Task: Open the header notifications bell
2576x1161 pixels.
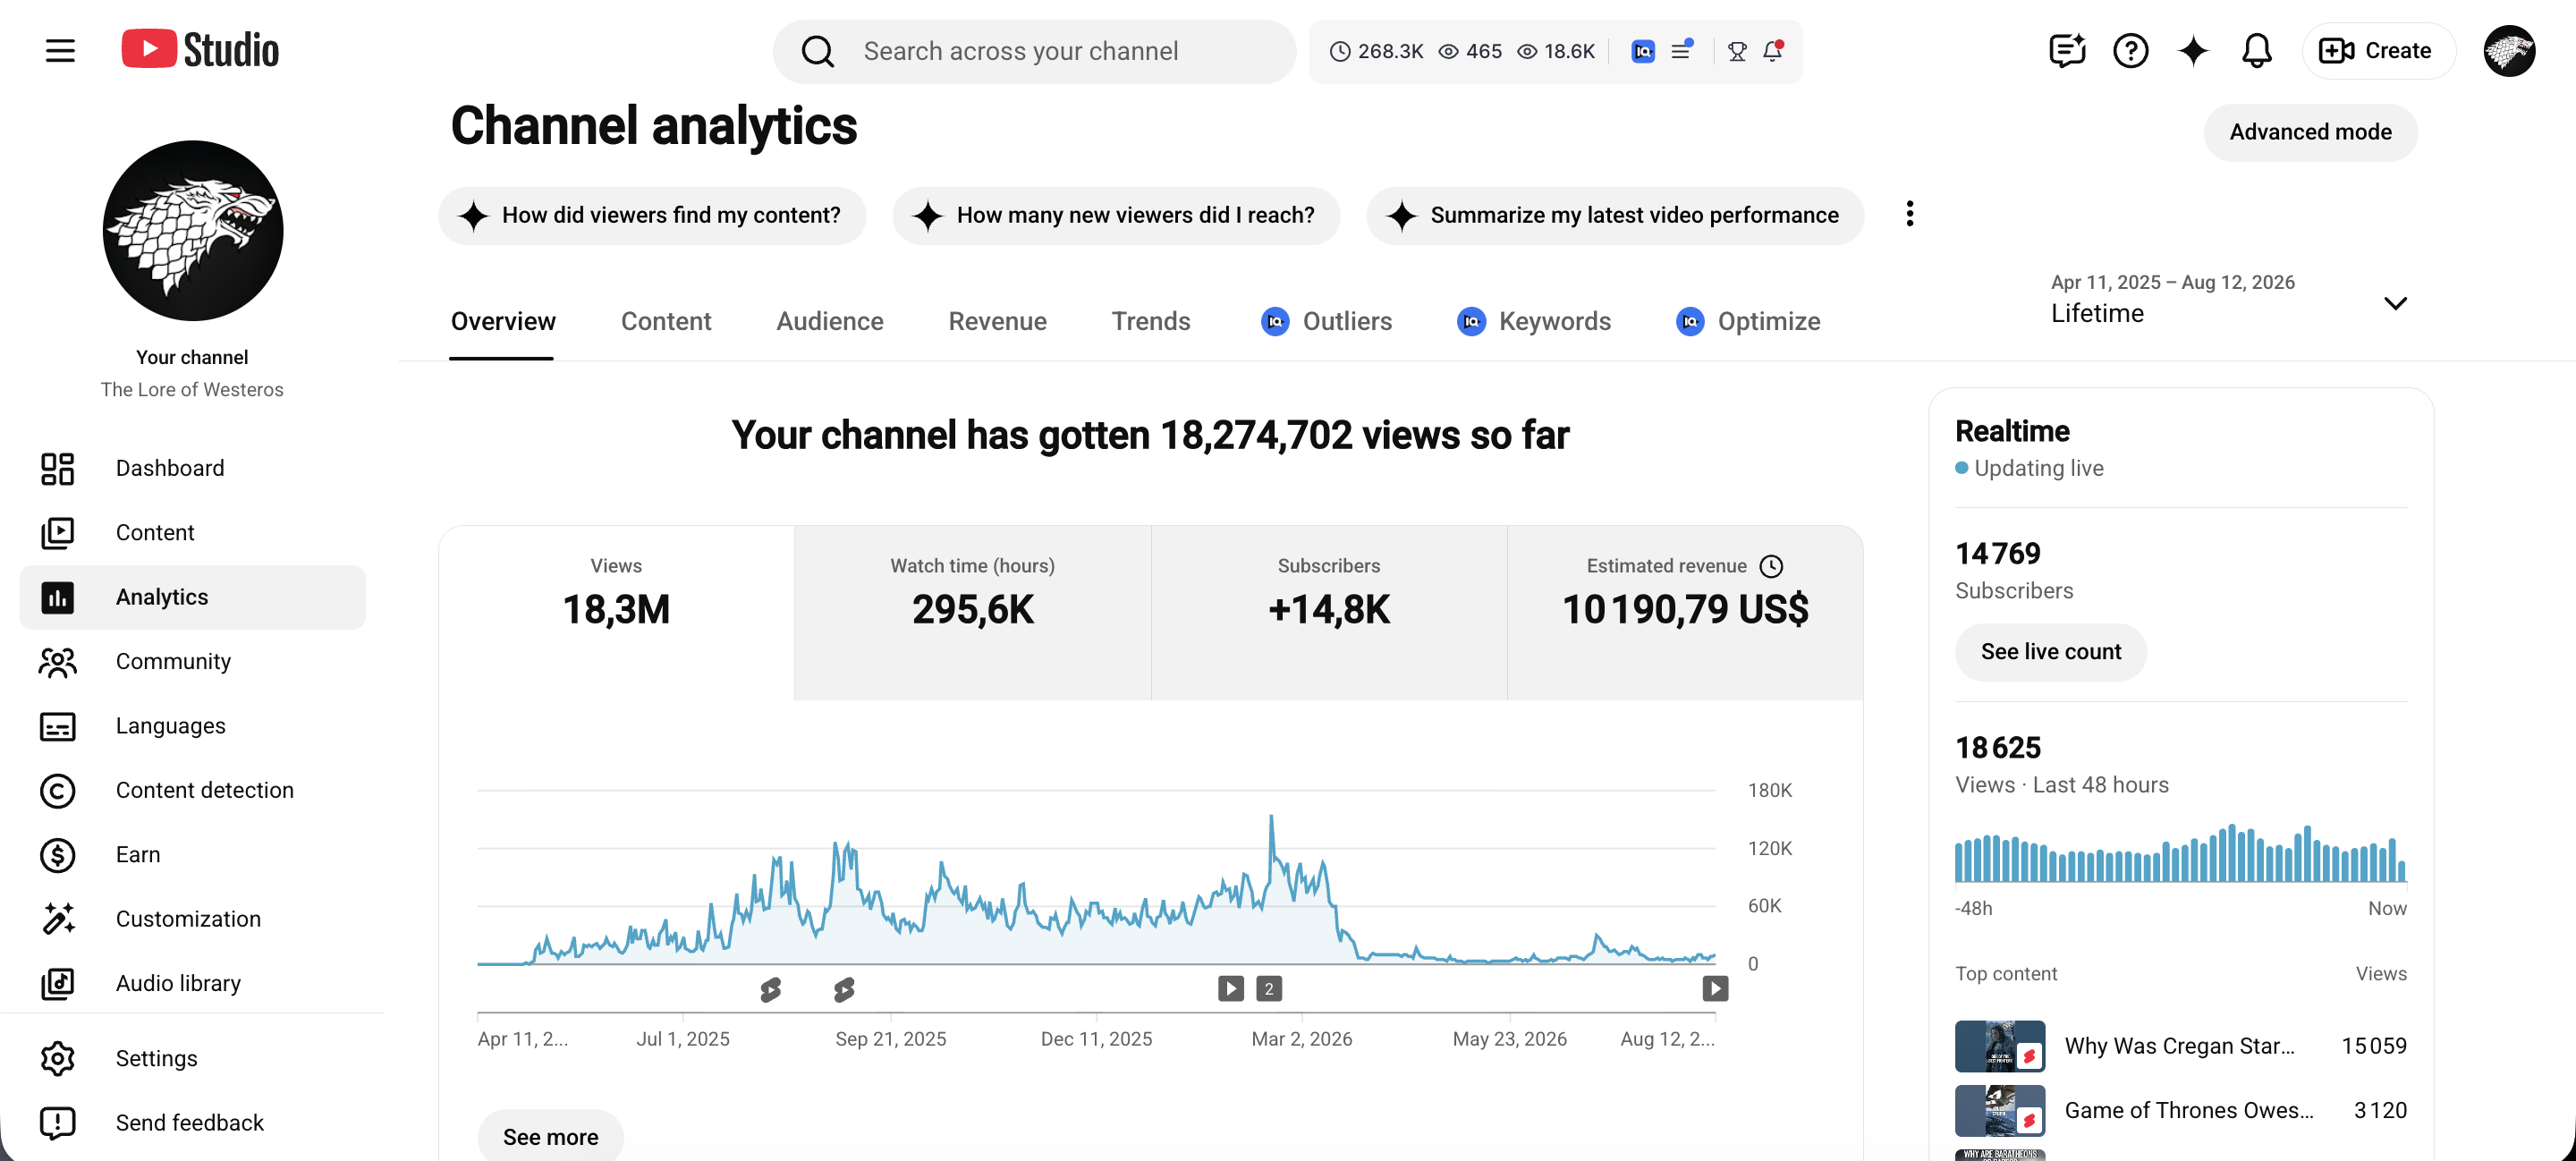Action: click(x=2256, y=50)
